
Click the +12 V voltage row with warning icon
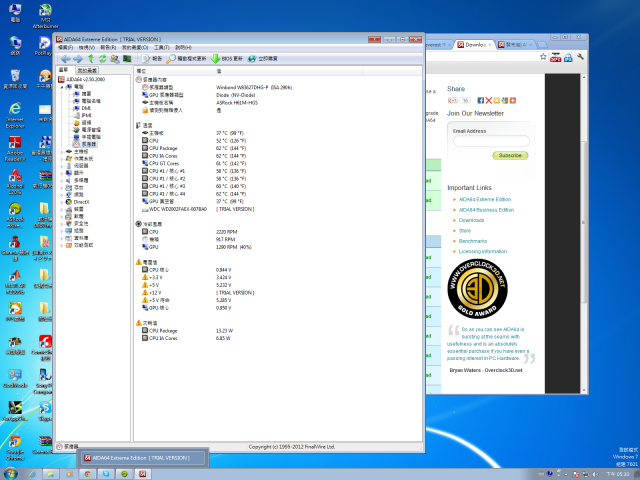coord(198,293)
